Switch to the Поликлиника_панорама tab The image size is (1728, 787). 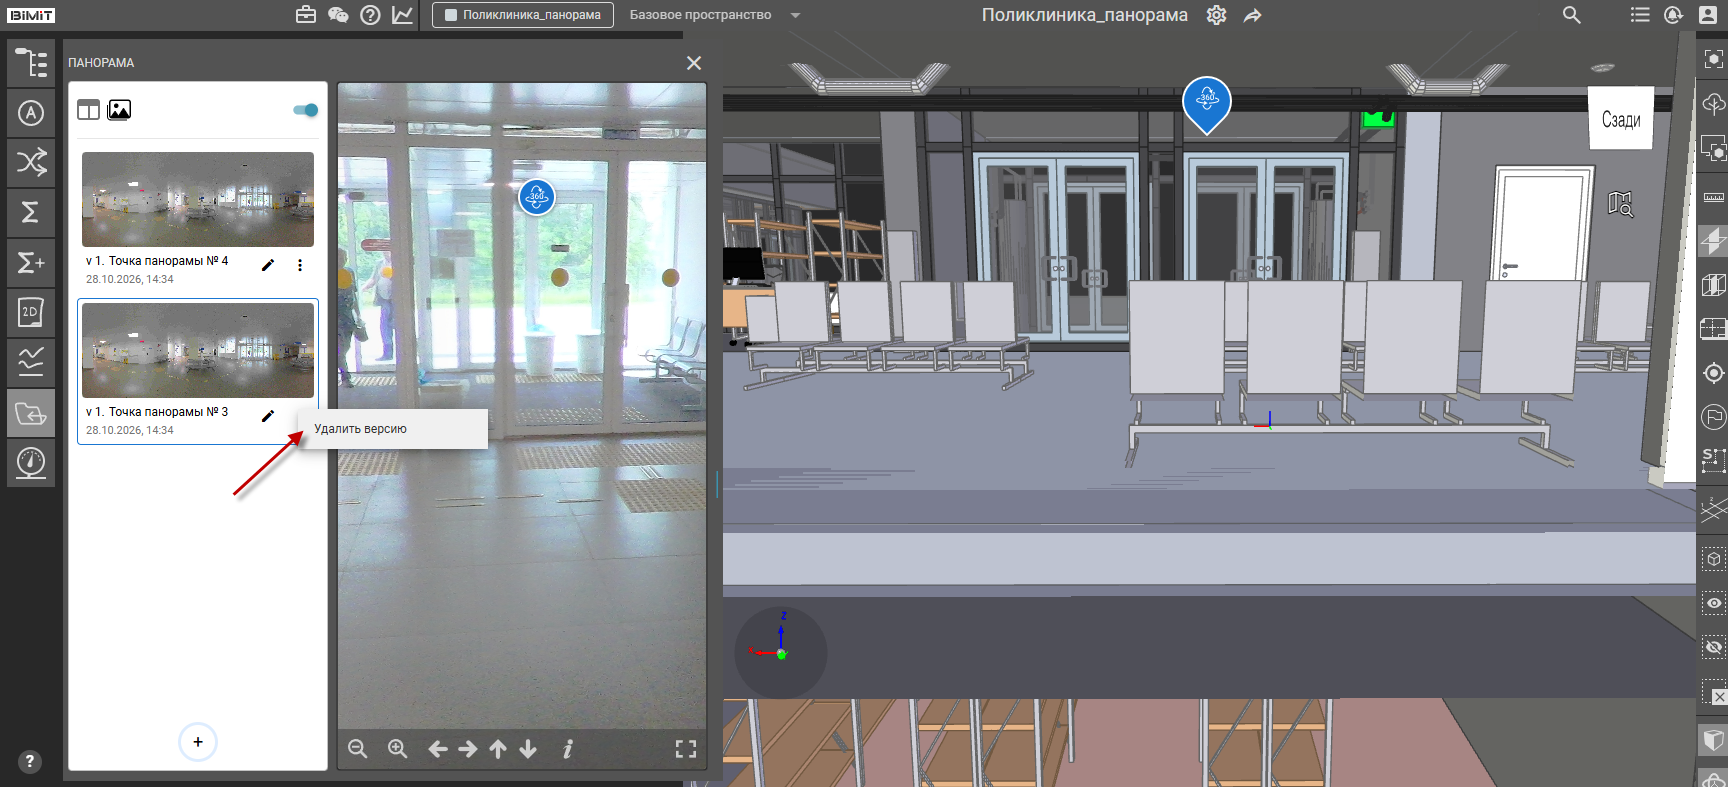(523, 15)
